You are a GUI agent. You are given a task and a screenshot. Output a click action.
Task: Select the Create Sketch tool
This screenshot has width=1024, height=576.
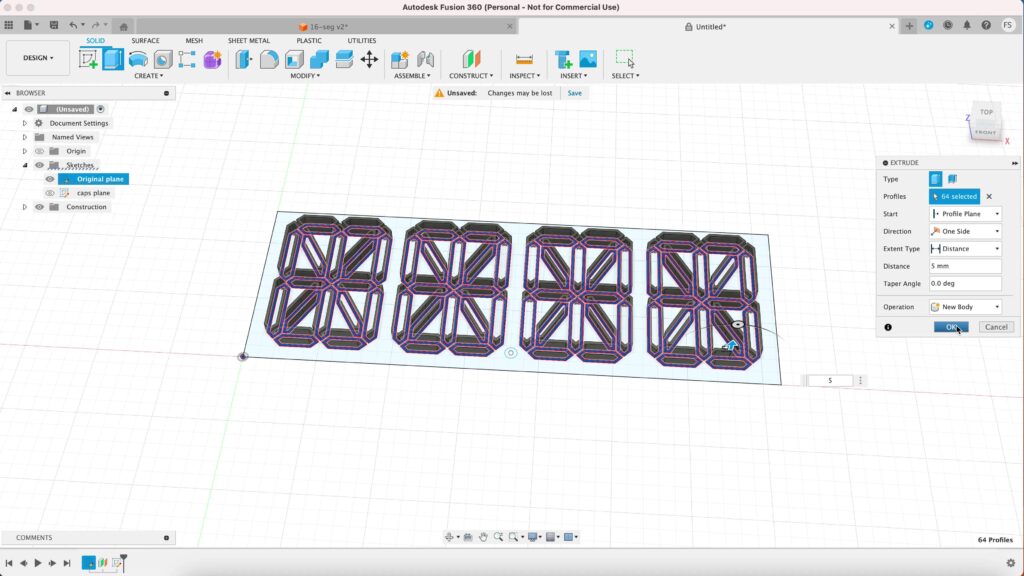pos(89,59)
